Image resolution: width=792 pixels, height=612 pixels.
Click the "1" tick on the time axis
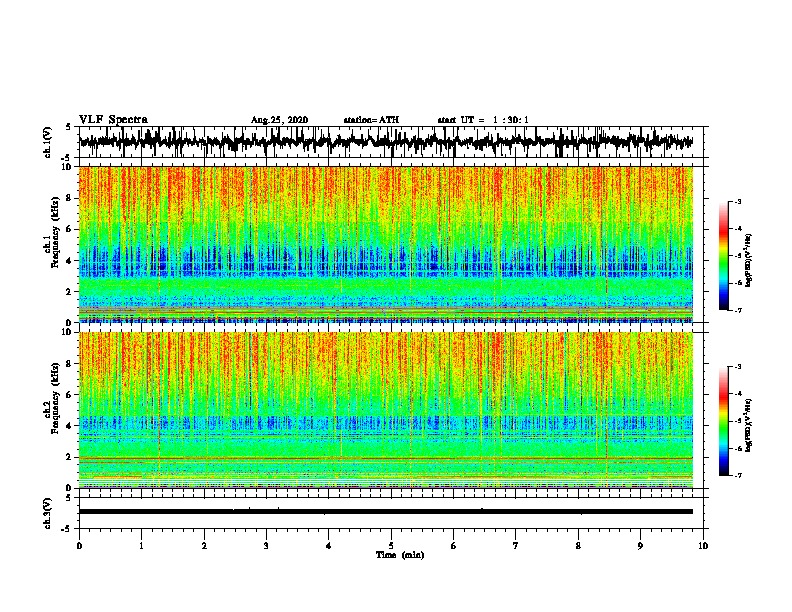pyautogui.click(x=141, y=545)
